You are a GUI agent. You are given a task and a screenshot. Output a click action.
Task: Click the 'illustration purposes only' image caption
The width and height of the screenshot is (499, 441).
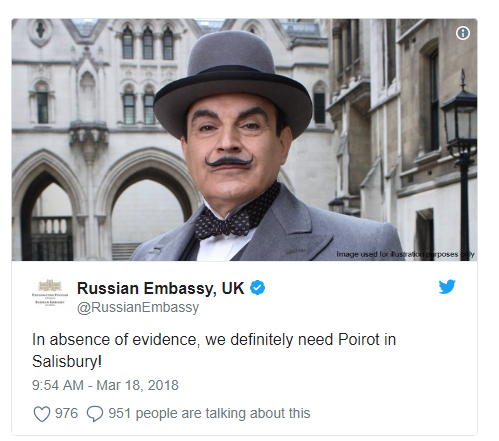(x=405, y=254)
